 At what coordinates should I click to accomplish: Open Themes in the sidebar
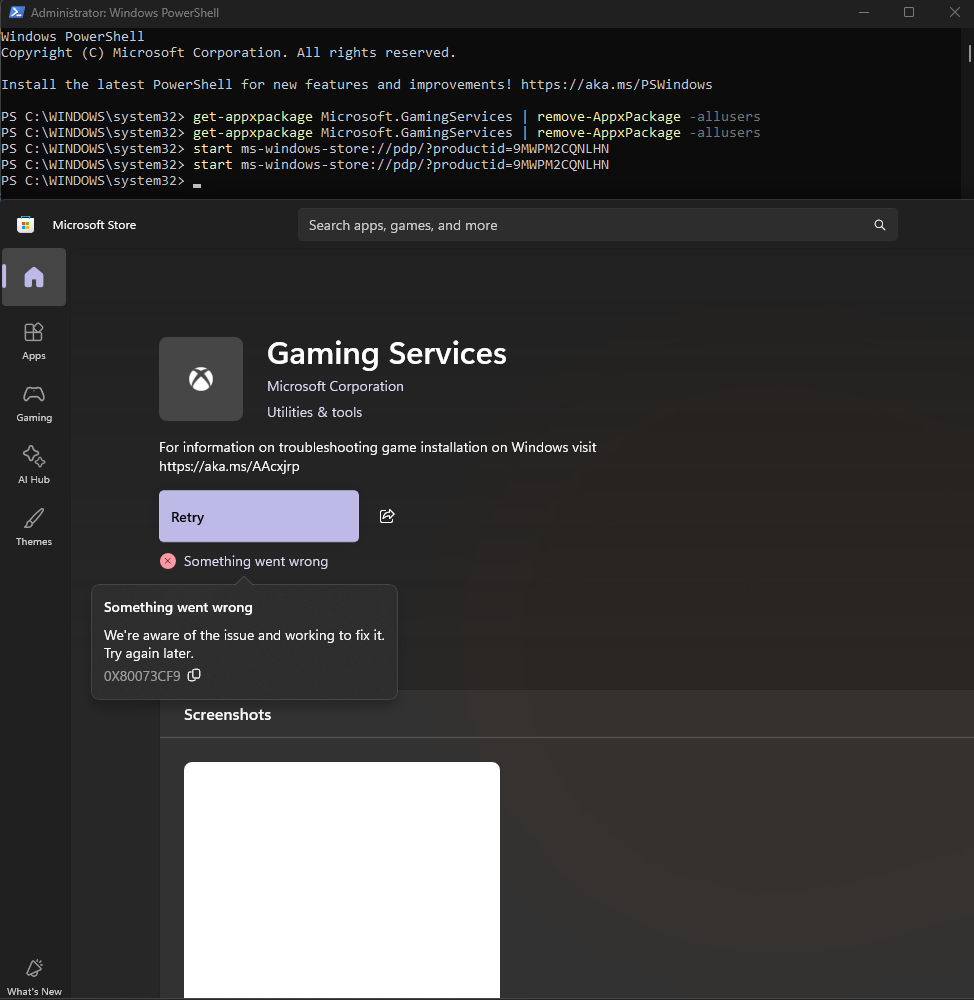[x=34, y=527]
